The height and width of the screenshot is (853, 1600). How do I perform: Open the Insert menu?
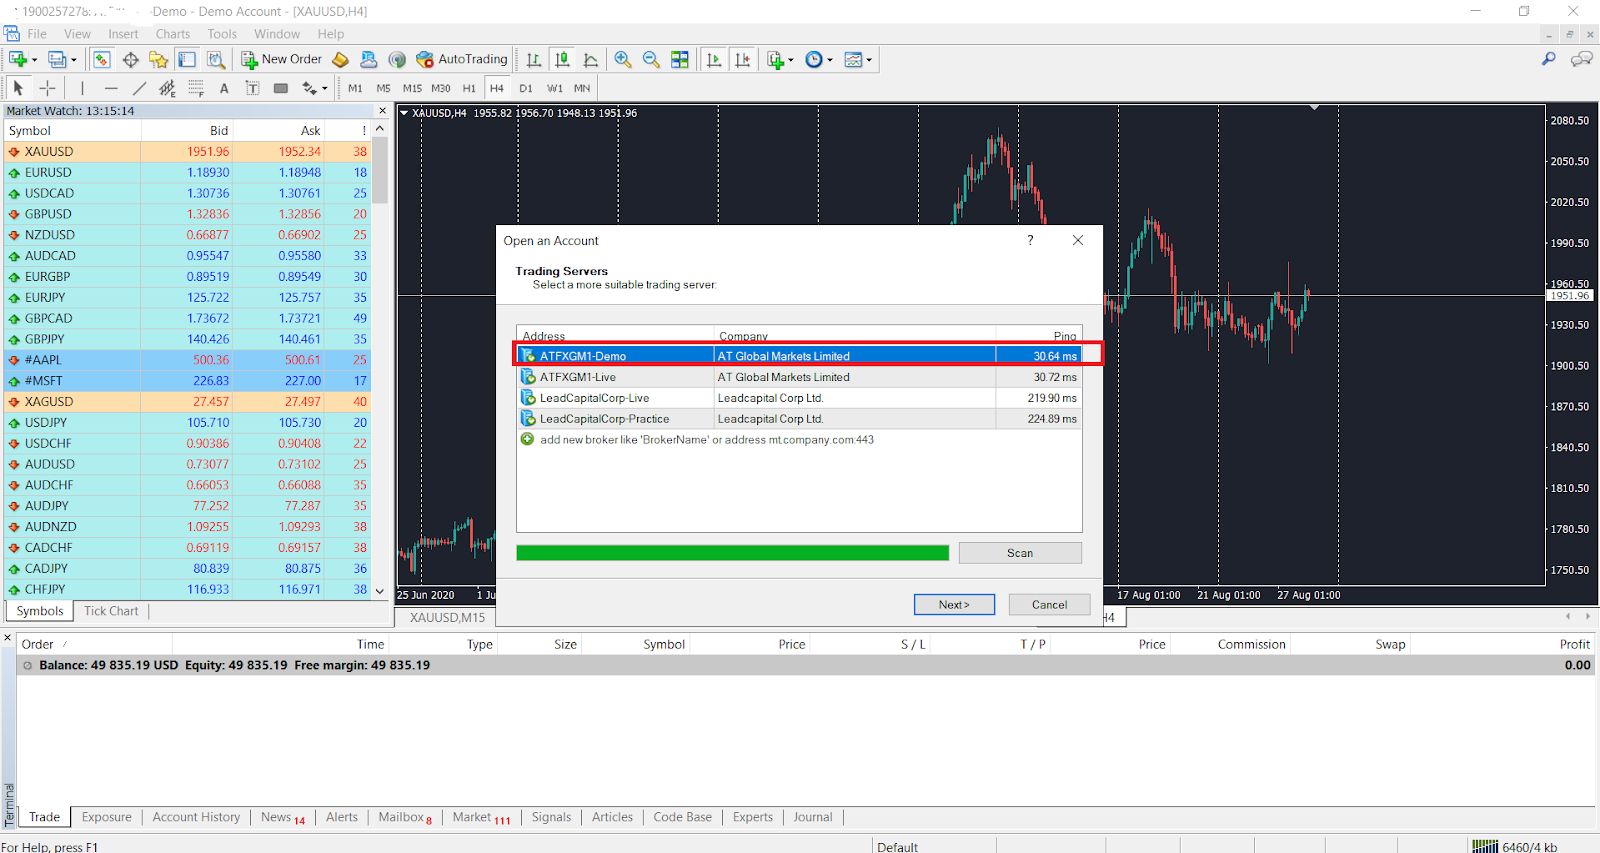click(x=123, y=34)
